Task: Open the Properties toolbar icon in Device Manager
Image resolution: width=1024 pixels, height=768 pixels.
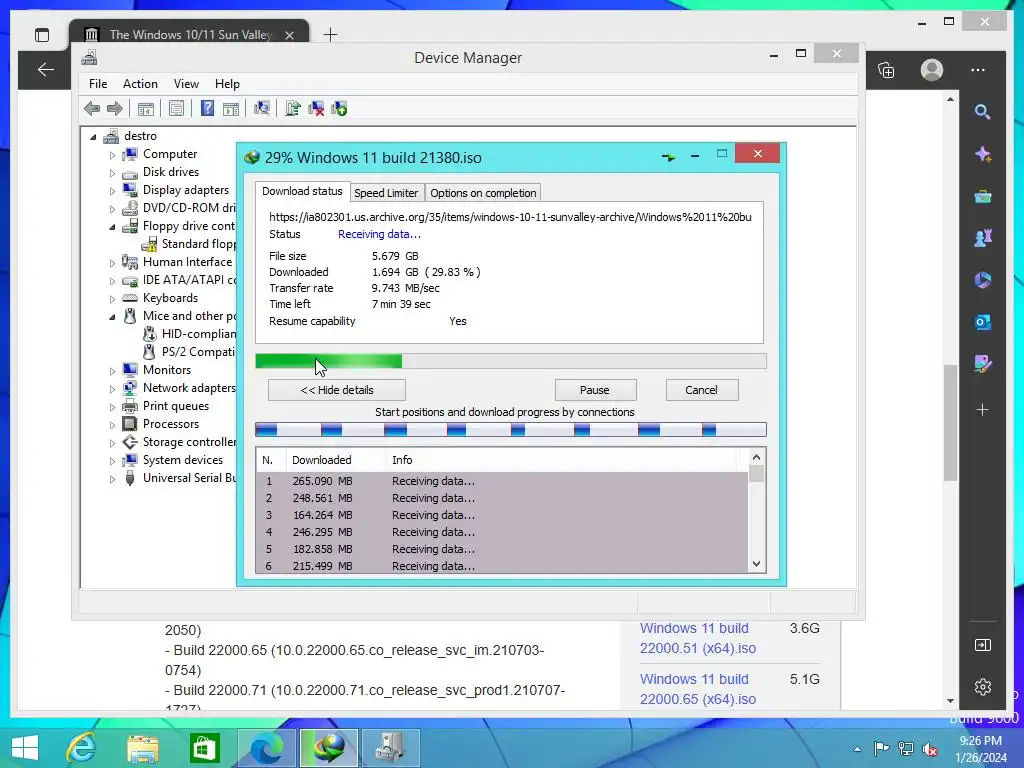Action: coord(176,108)
